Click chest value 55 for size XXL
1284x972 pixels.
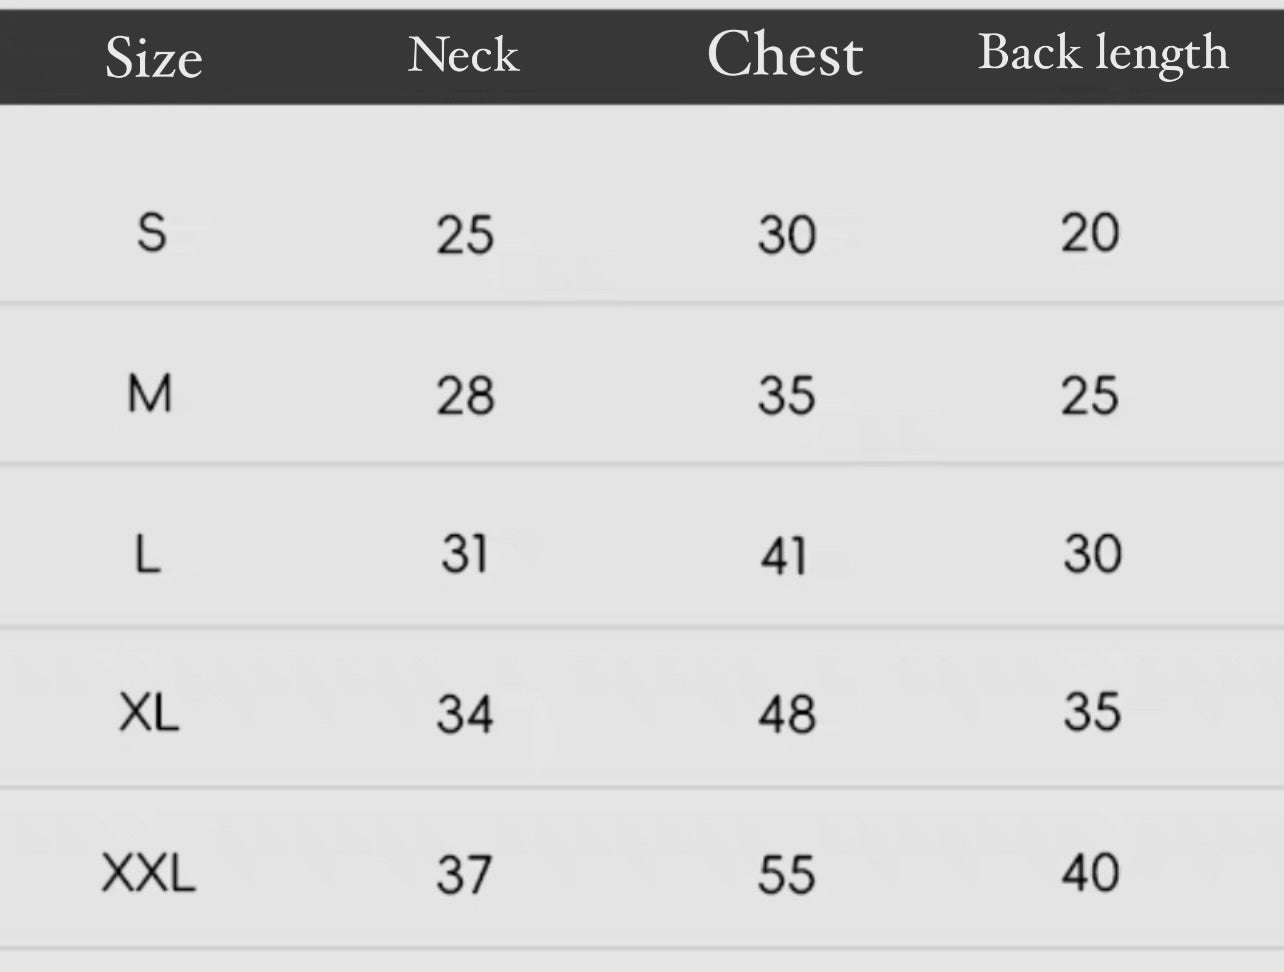click(787, 875)
